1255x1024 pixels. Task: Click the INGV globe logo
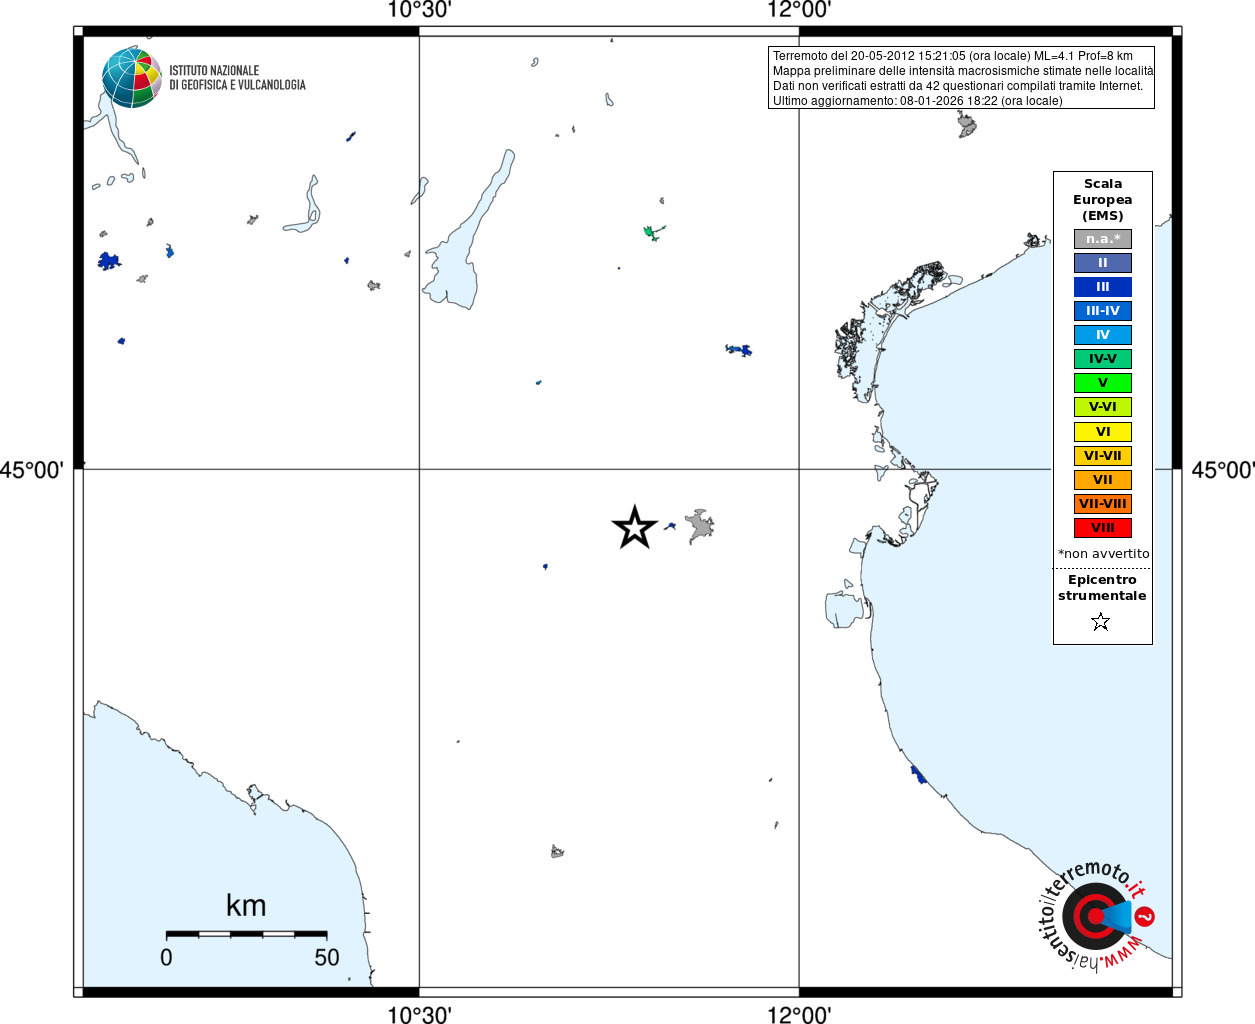coord(132,78)
